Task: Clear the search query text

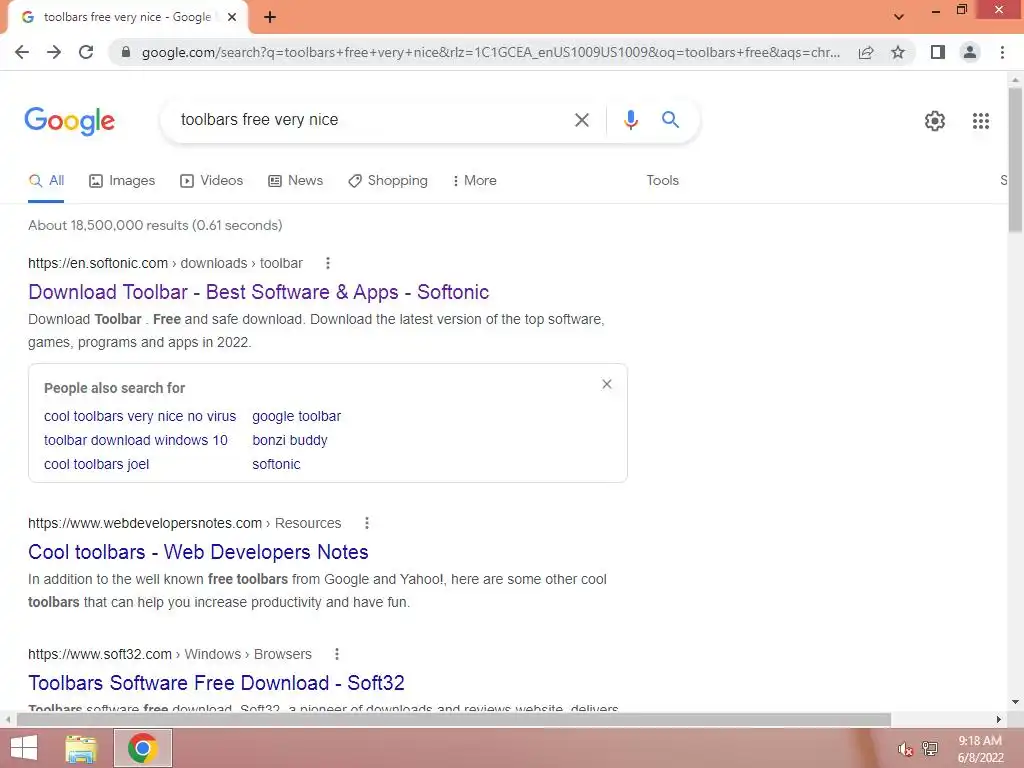Action: [x=581, y=120]
